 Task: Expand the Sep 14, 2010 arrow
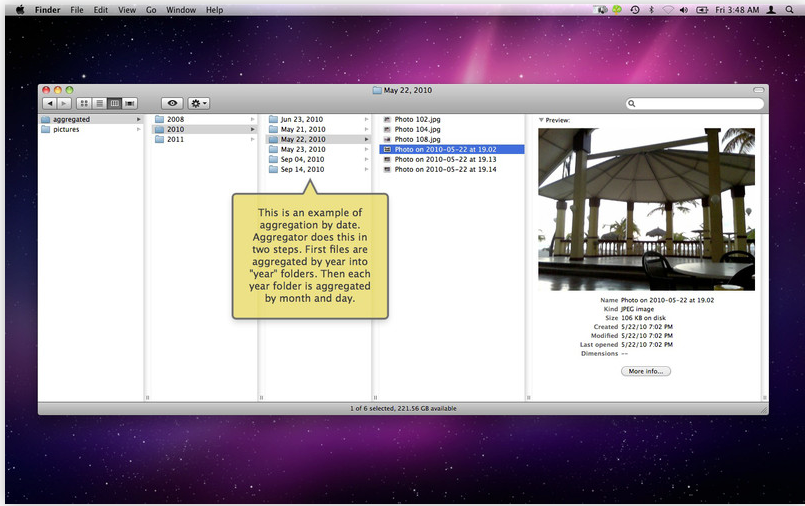367,169
